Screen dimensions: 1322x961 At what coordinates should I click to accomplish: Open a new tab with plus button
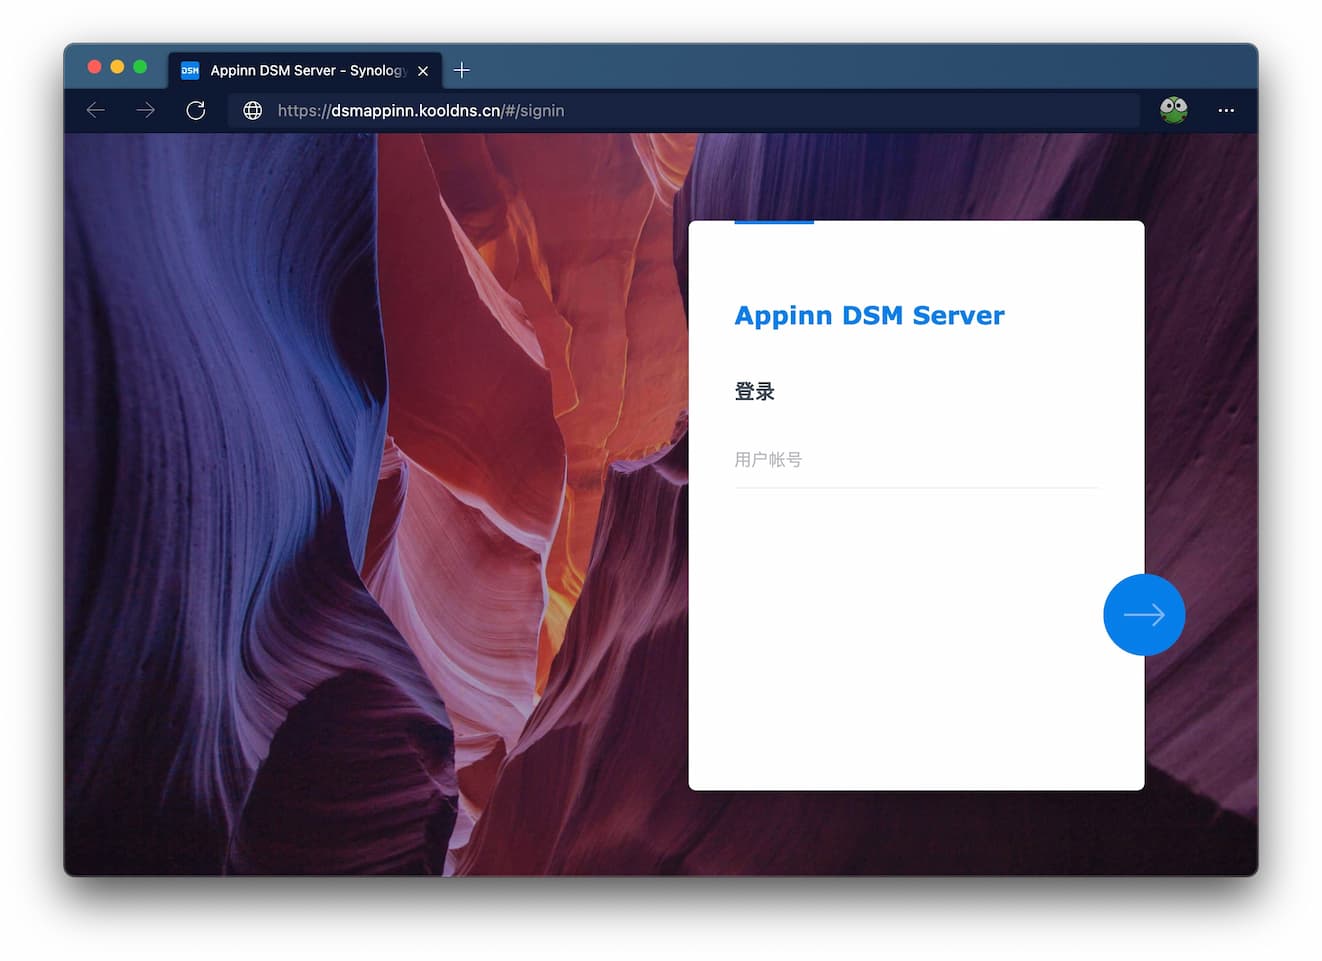(462, 70)
